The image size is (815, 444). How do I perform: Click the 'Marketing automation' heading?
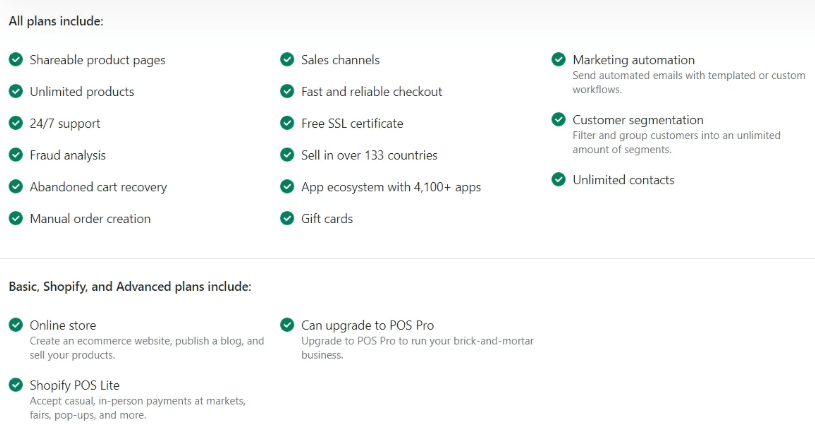pyautogui.click(x=634, y=60)
